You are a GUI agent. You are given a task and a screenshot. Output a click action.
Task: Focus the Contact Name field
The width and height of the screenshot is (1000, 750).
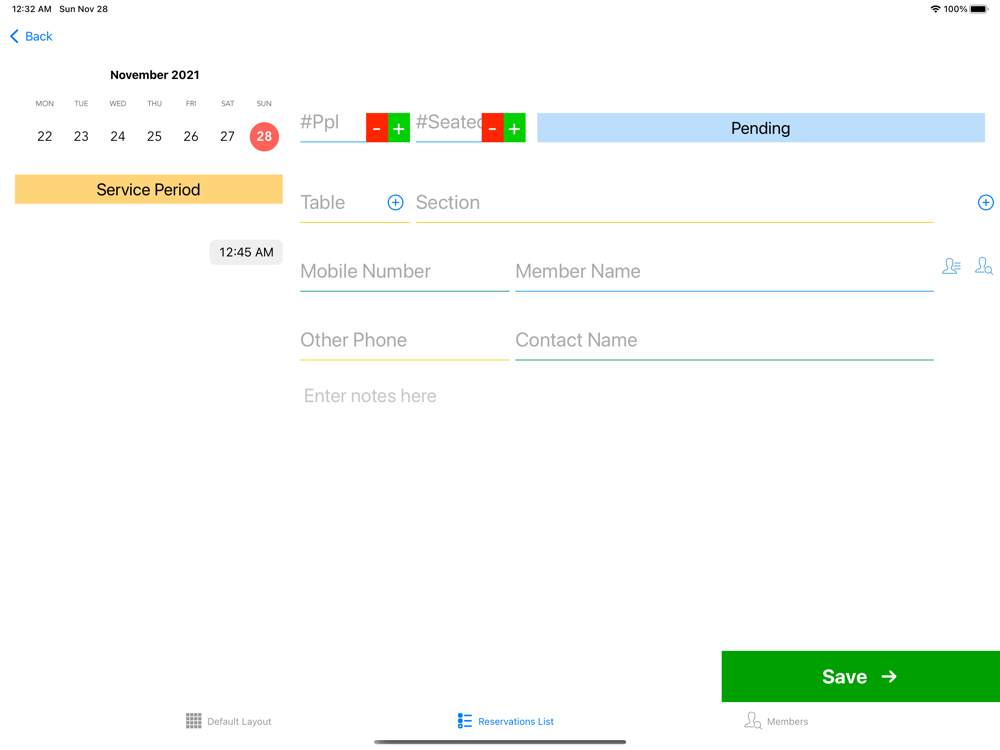724,341
